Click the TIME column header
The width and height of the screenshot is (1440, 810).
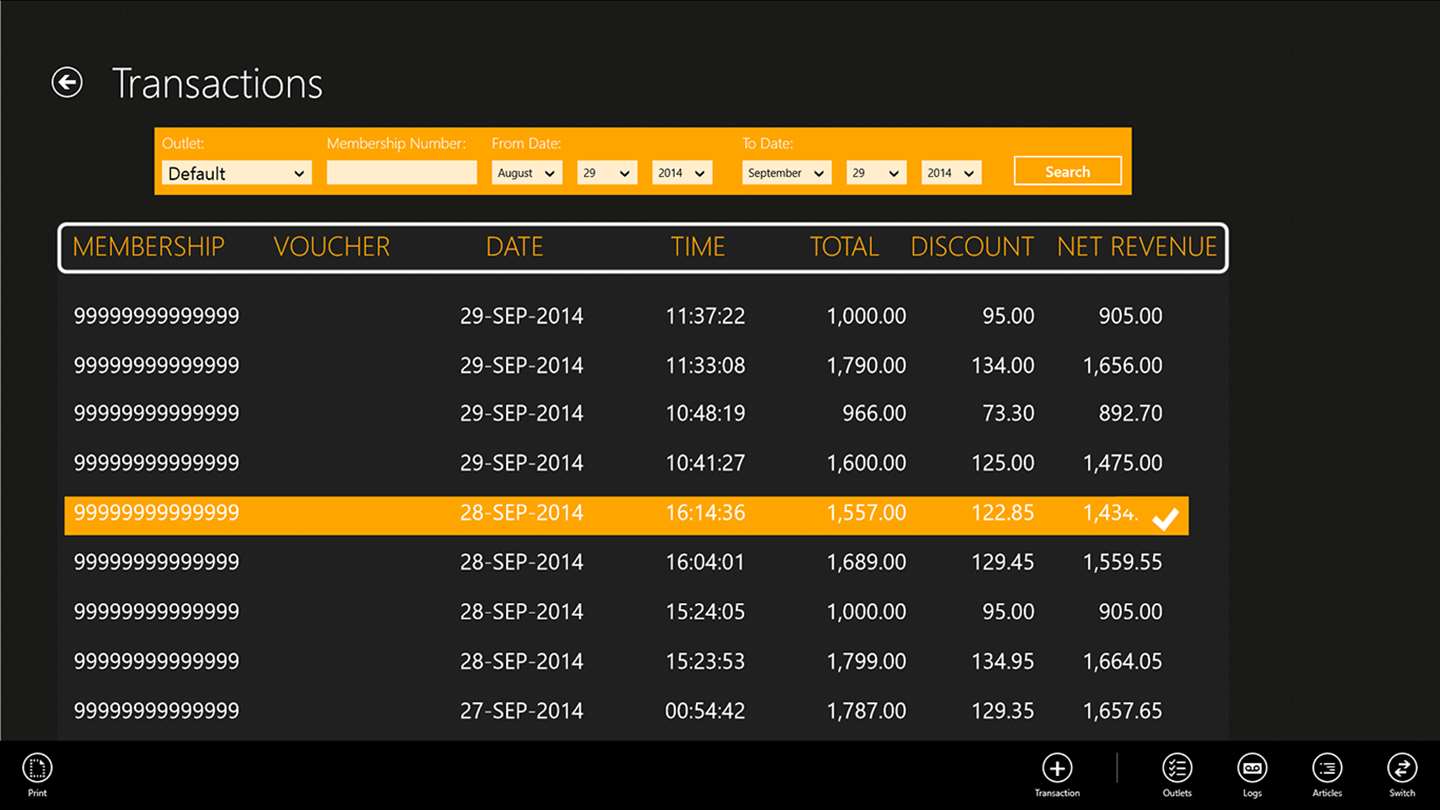click(x=698, y=247)
